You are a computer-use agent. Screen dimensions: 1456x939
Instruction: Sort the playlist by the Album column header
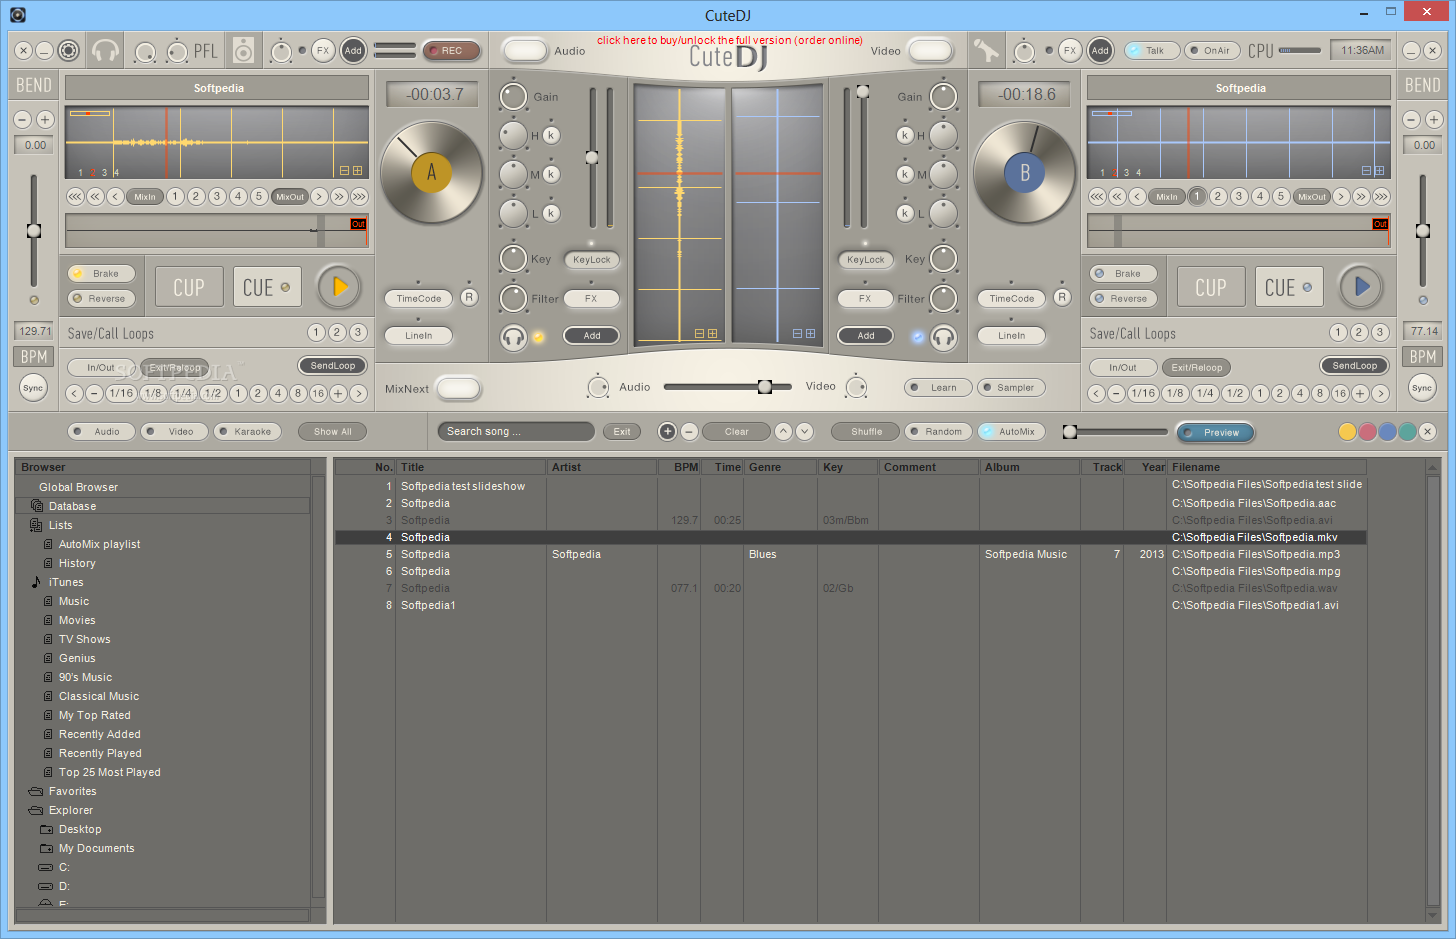[x=1029, y=467]
